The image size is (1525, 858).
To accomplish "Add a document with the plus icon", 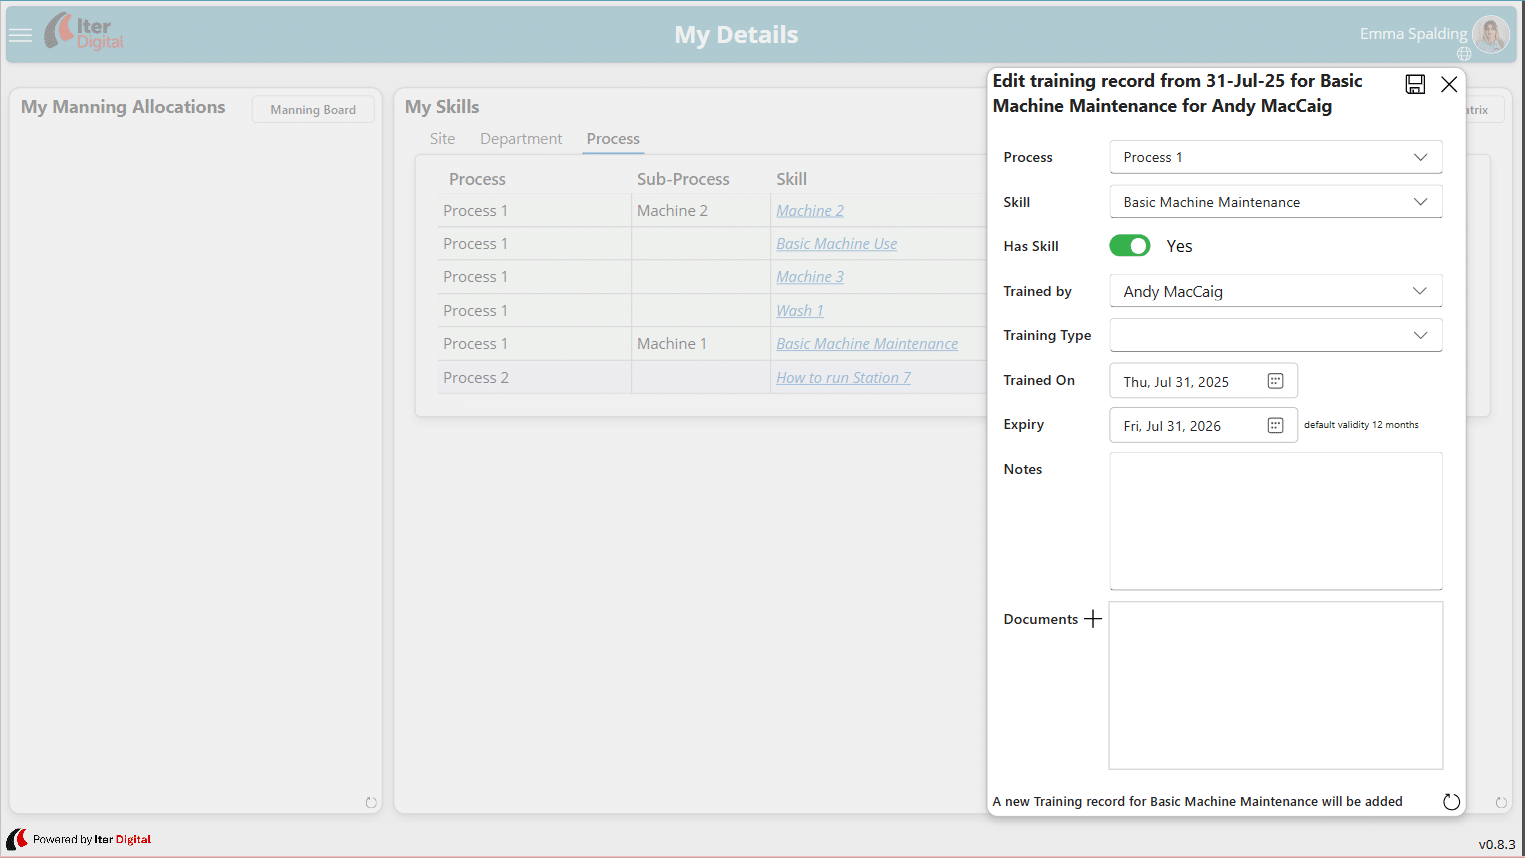I will pyautogui.click(x=1093, y=619).
